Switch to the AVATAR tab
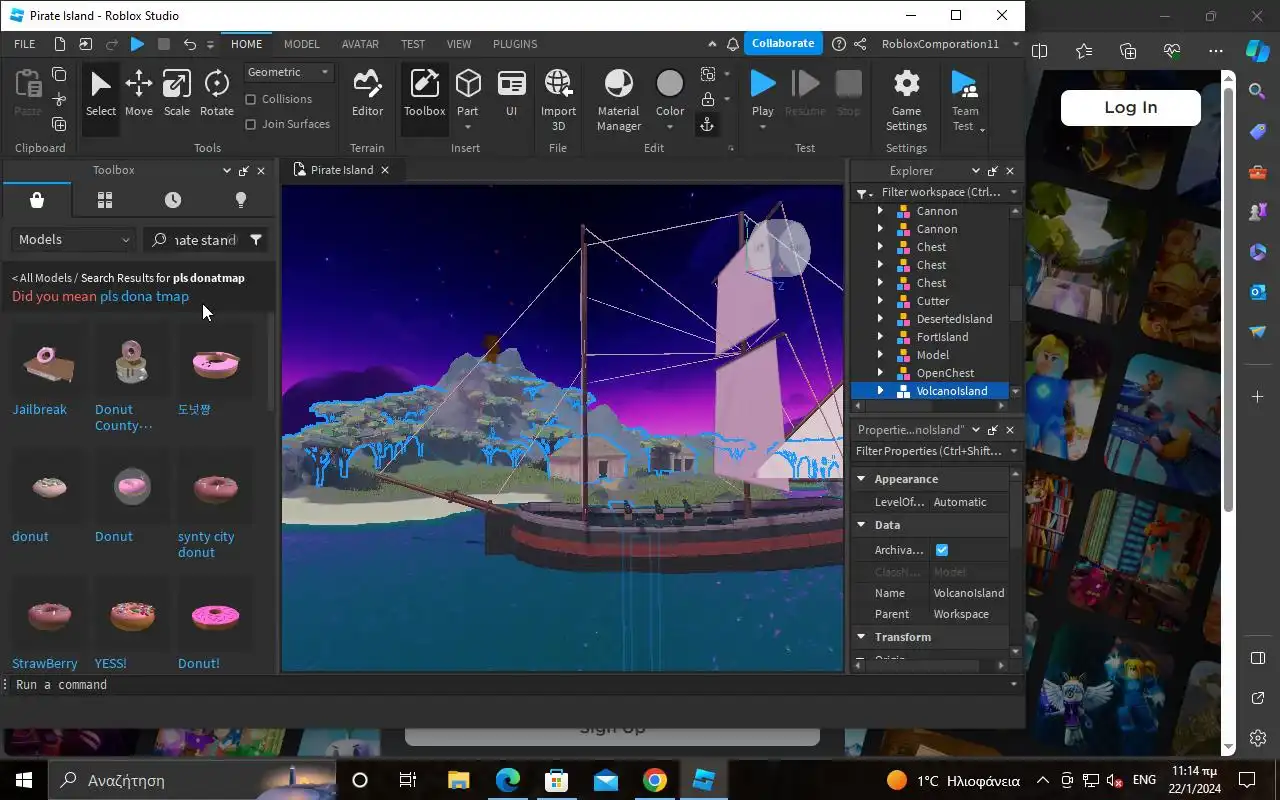1280x800 pixels. [x=360, y=44]
